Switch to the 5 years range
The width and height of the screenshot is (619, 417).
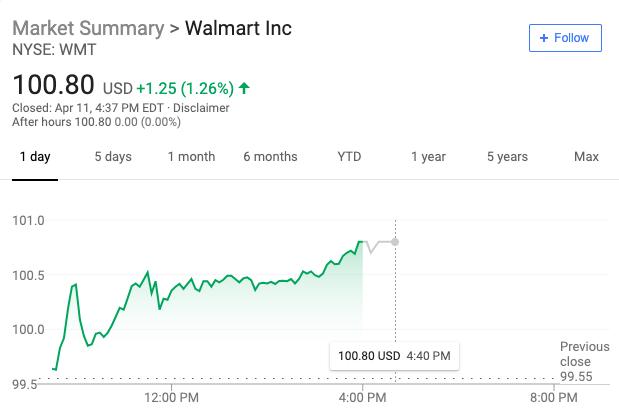pyautogui.click(x=507, y=157)
